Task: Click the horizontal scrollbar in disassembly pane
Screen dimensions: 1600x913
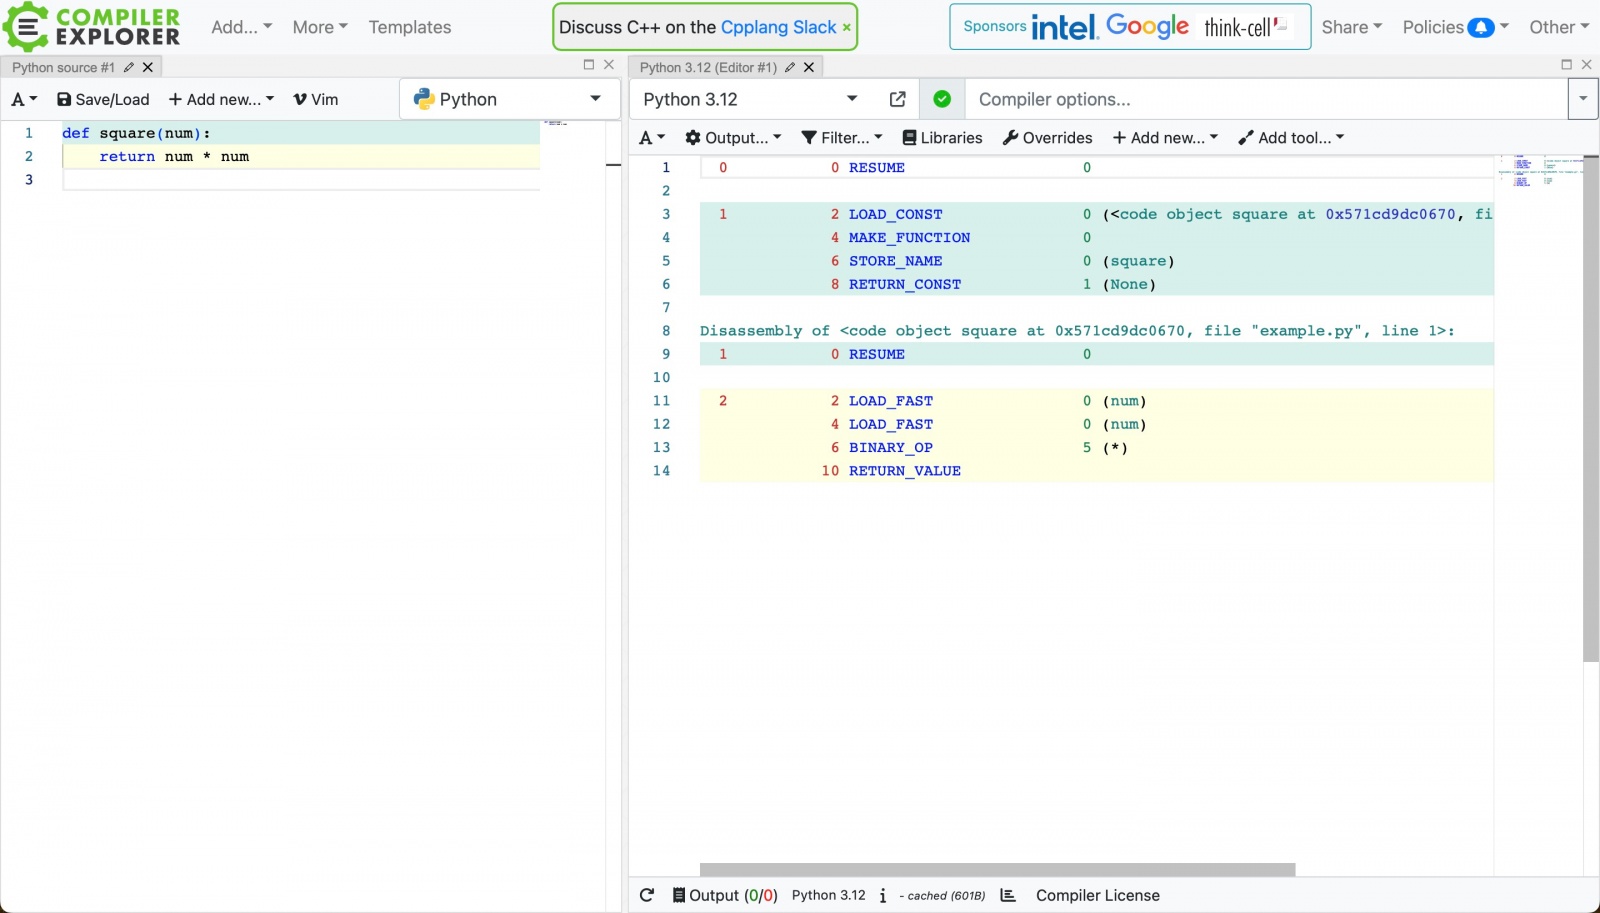Action: tap(997, 869)
